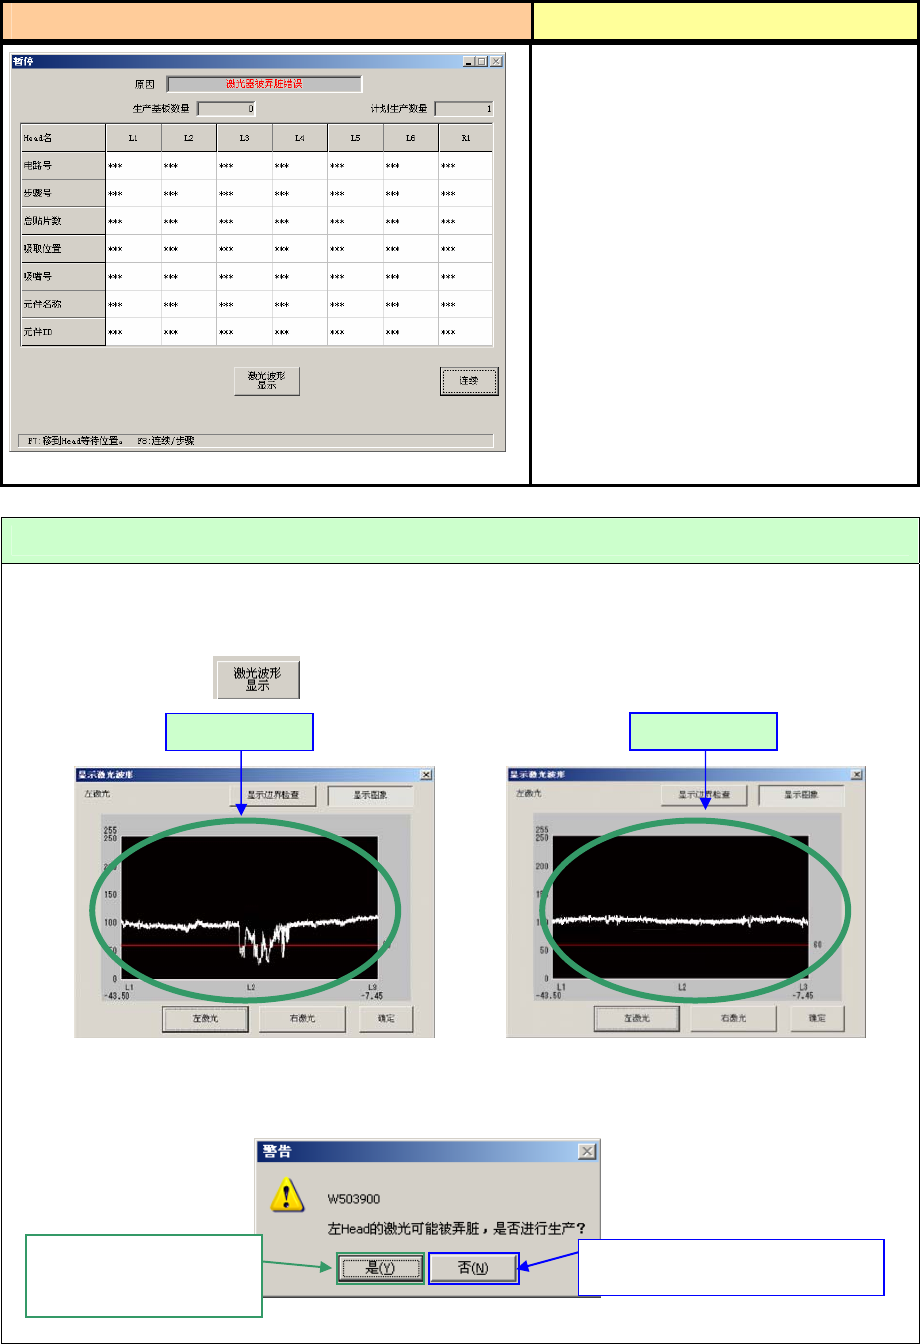Select the L5 column header
The width and height of the screenshot is (920, 1344).
click(x=355, y=137)
